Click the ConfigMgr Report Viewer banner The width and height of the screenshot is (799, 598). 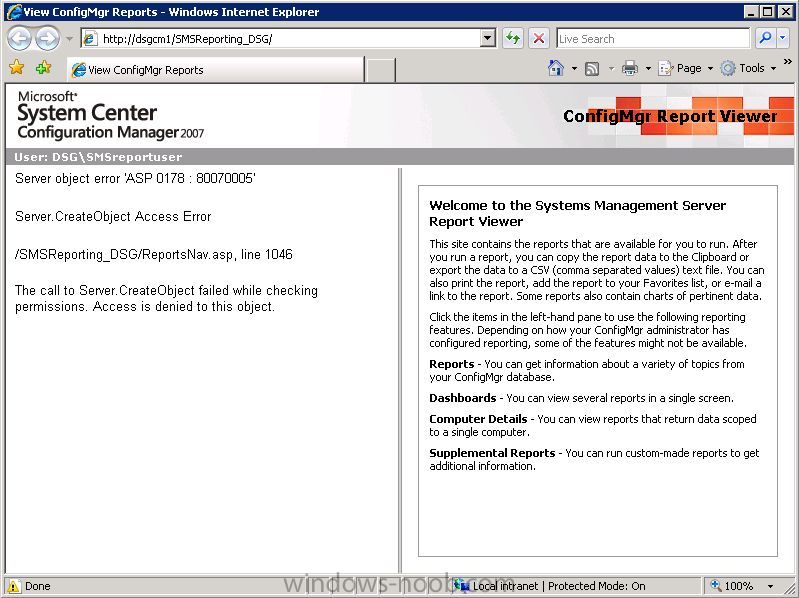tap(670, 116)
